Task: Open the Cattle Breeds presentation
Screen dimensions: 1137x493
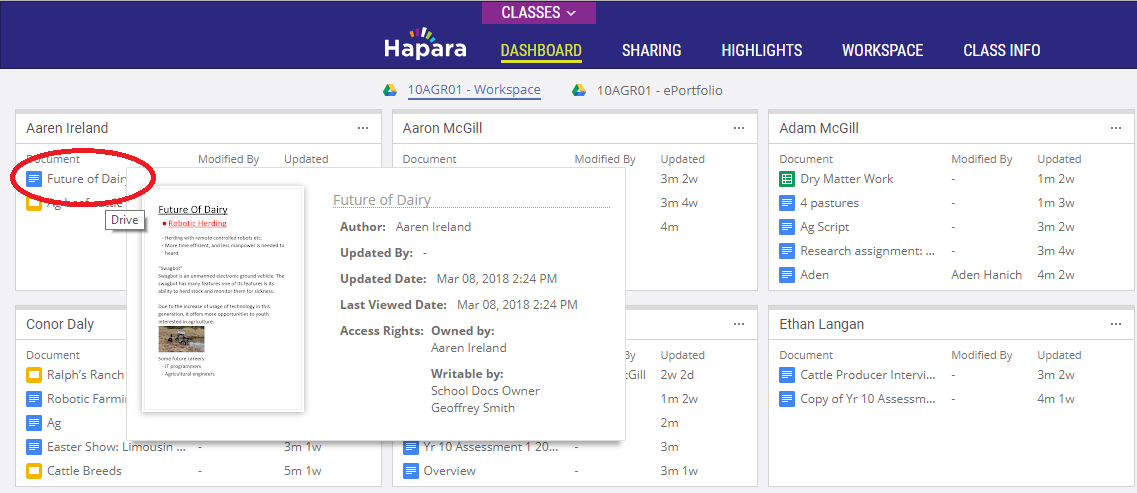Action: click(84, 471)
